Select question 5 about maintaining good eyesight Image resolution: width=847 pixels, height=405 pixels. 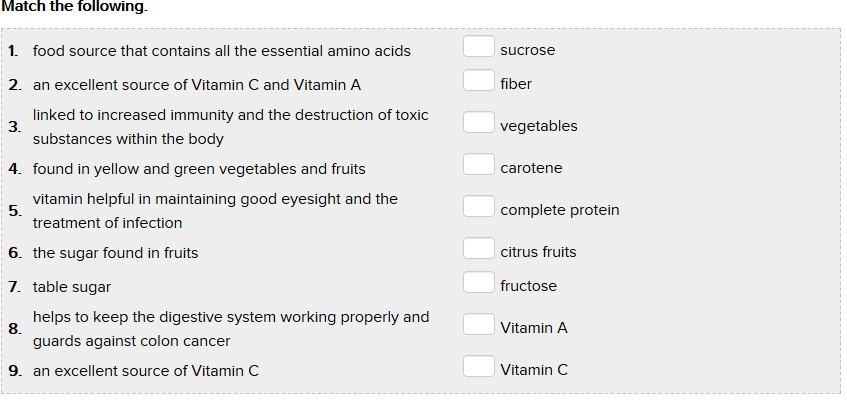click(215, 211)
